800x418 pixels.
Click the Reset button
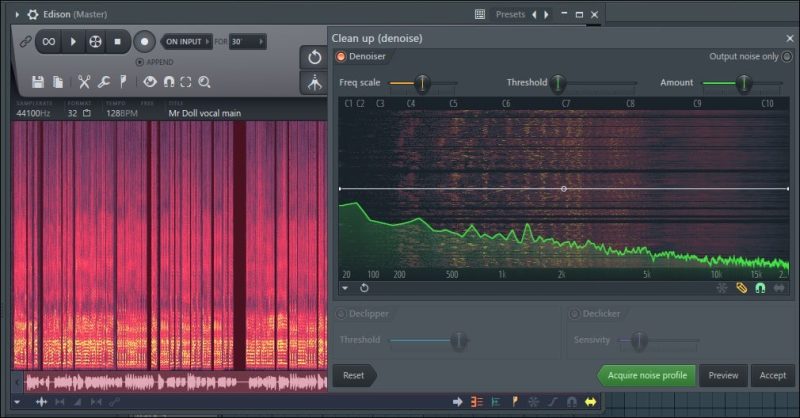[x=354, y=375]
